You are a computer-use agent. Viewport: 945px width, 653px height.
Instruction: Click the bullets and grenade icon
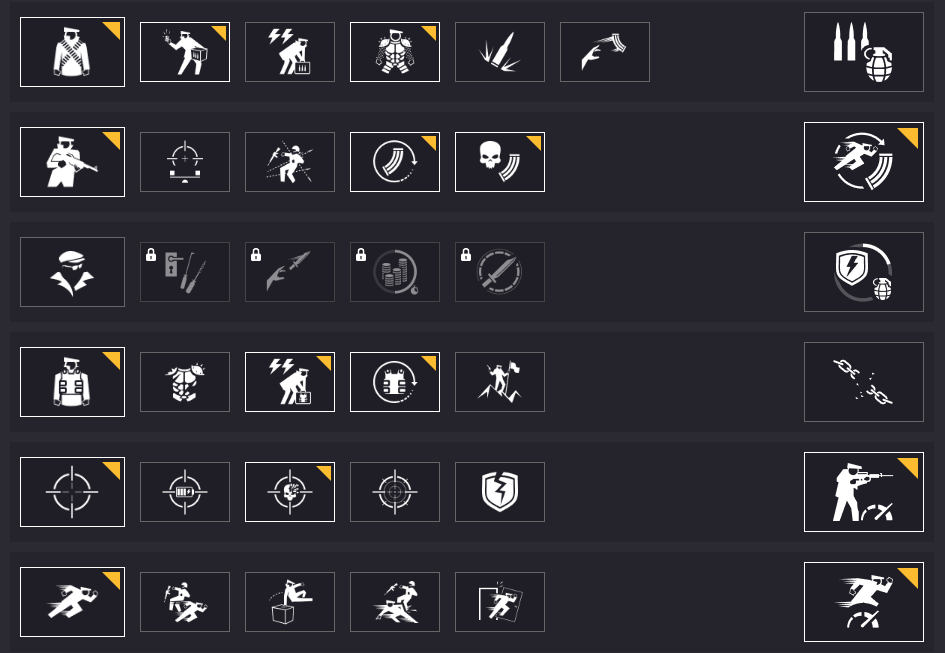pos(863,52)
